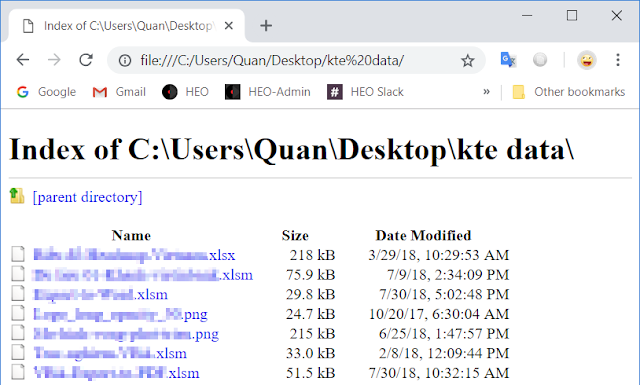Open the Google bookmark
Viewport: 640px width, 385px height.
pyautogui.click(x=46, y=92)
